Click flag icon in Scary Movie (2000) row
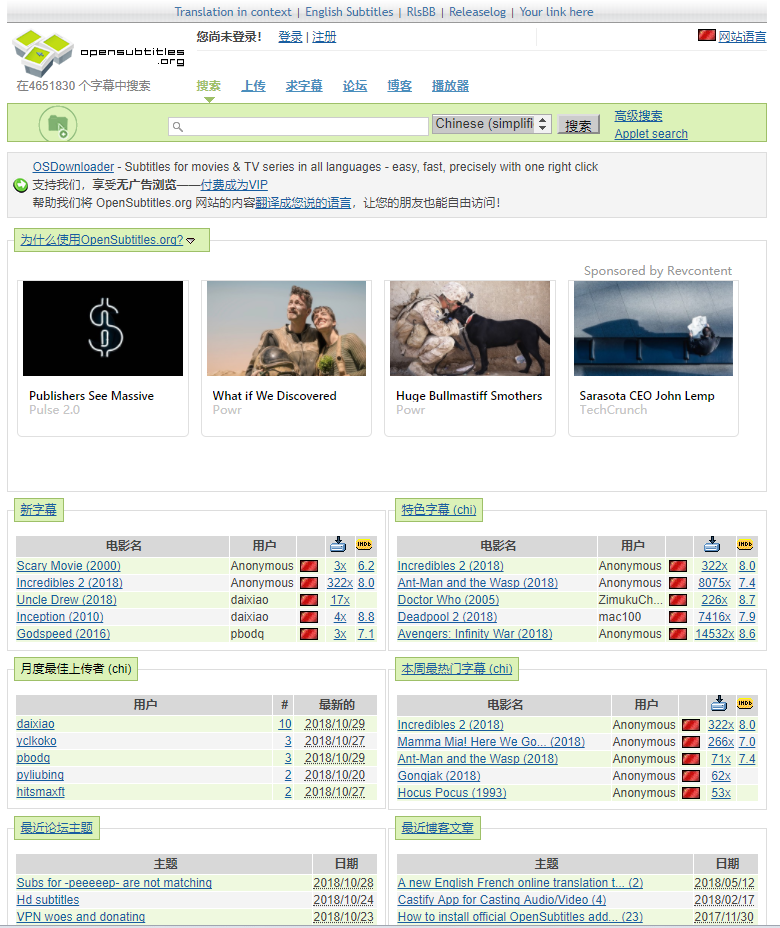The height and width of the screenshot is (928, 780). pyautogui.click(x=309, y=566)
